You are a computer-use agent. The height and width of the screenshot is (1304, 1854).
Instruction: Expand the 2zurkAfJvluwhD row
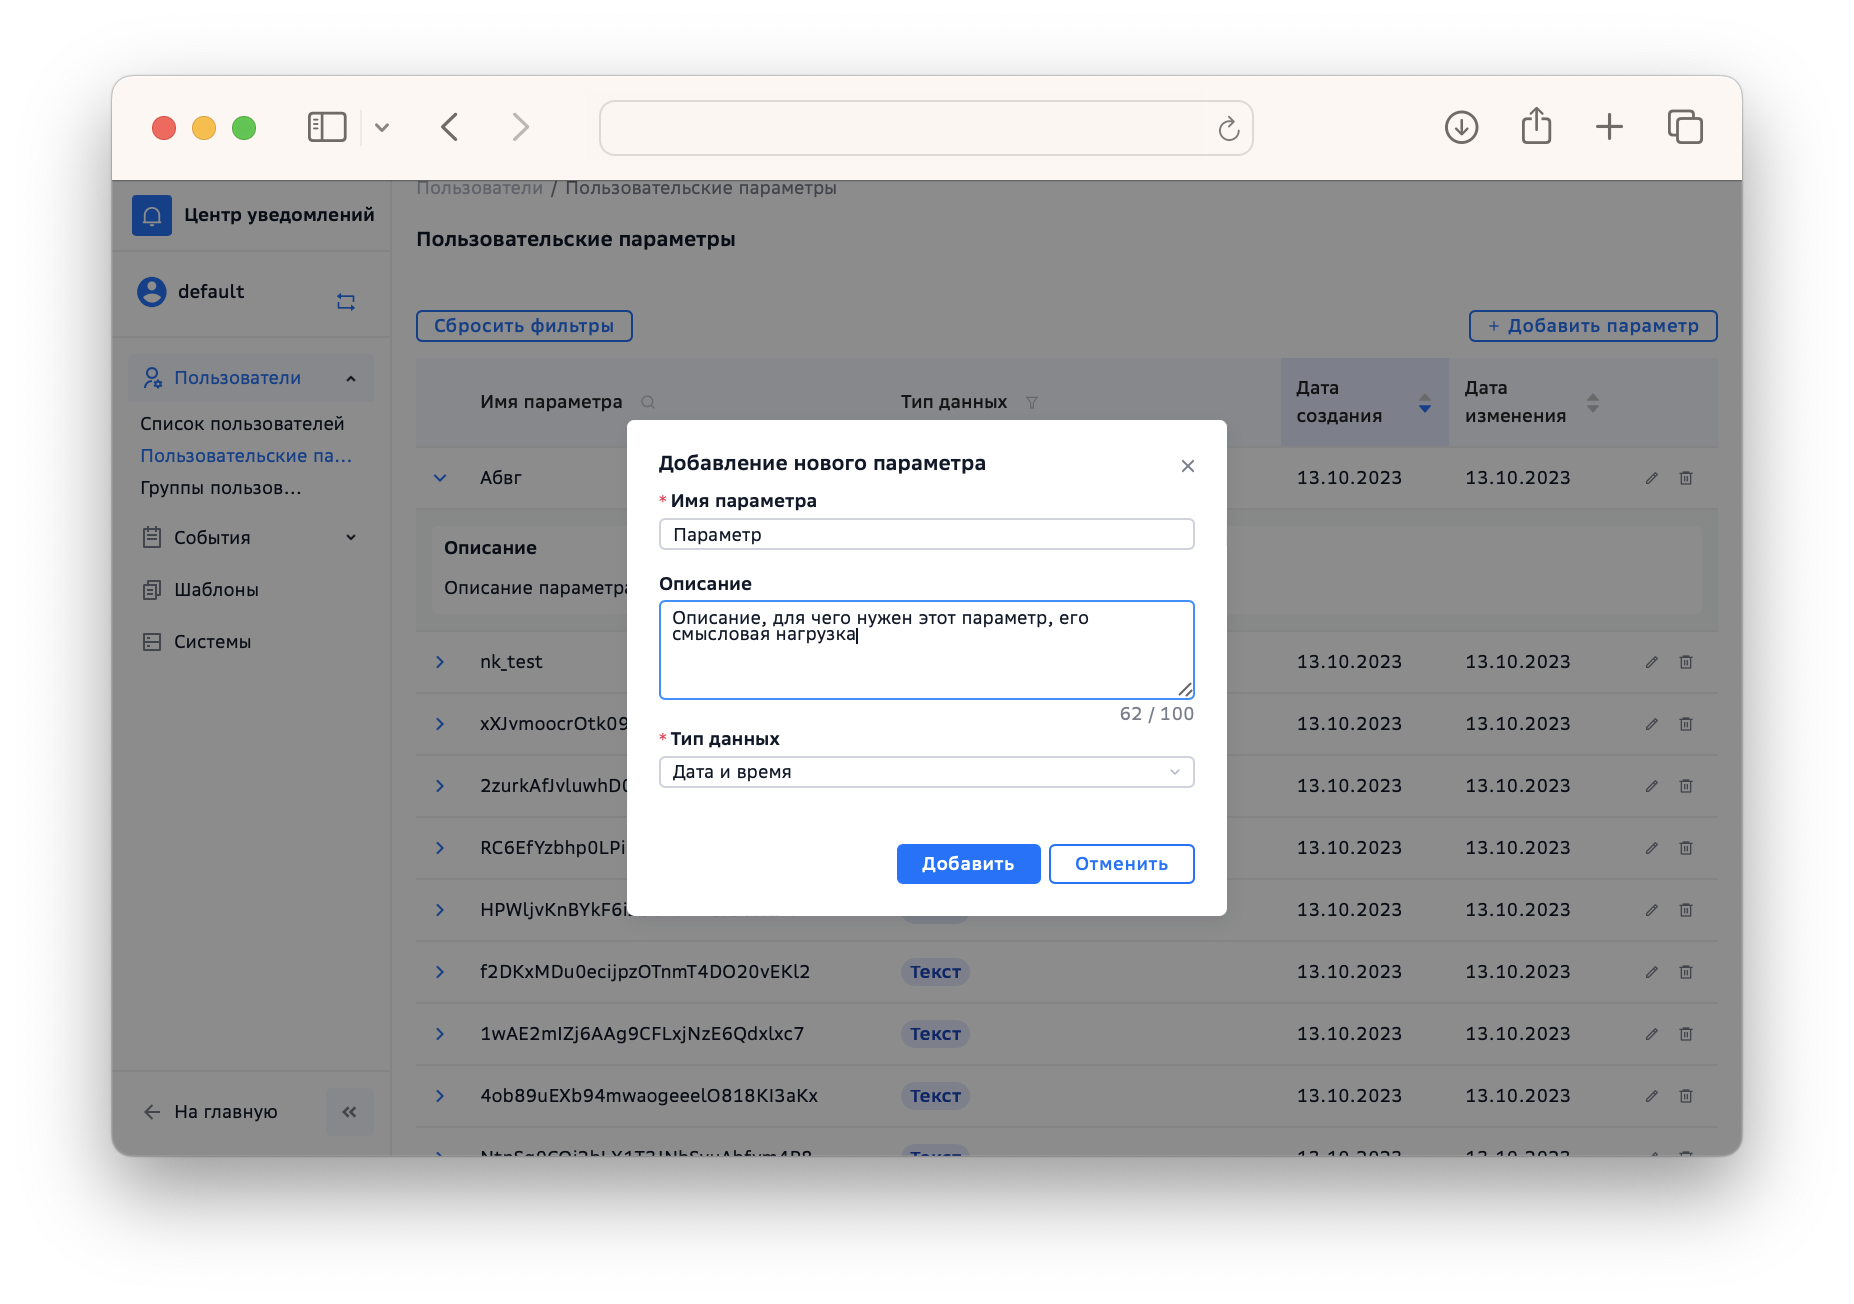(x=440, y=786)
